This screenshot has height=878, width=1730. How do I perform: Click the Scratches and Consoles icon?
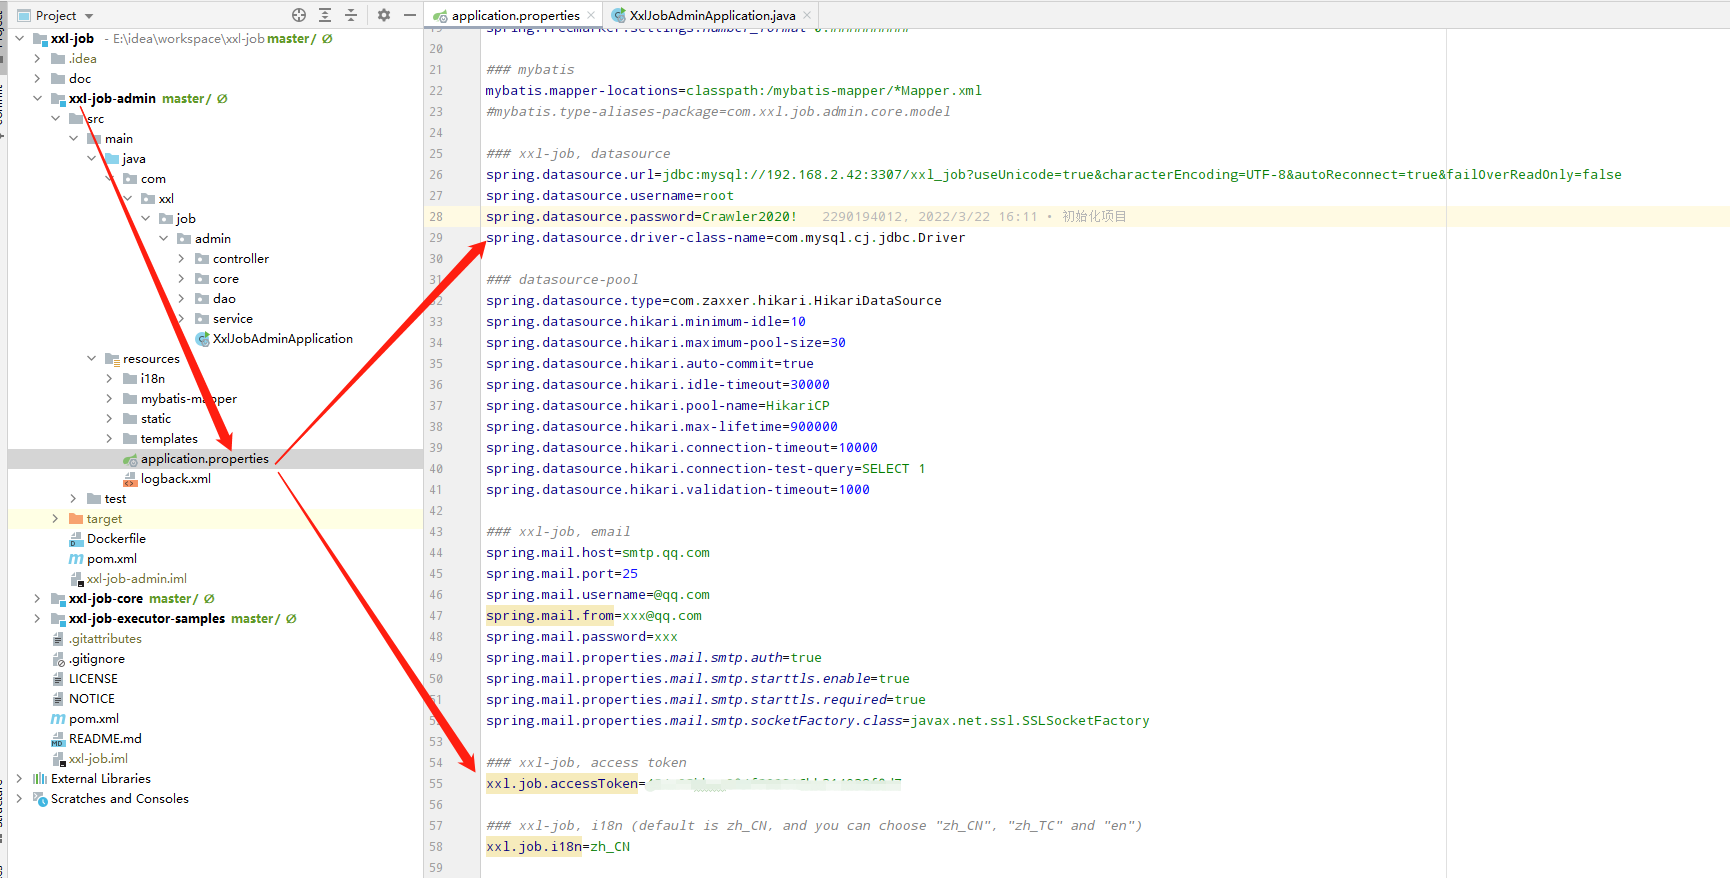pos(40,799)
